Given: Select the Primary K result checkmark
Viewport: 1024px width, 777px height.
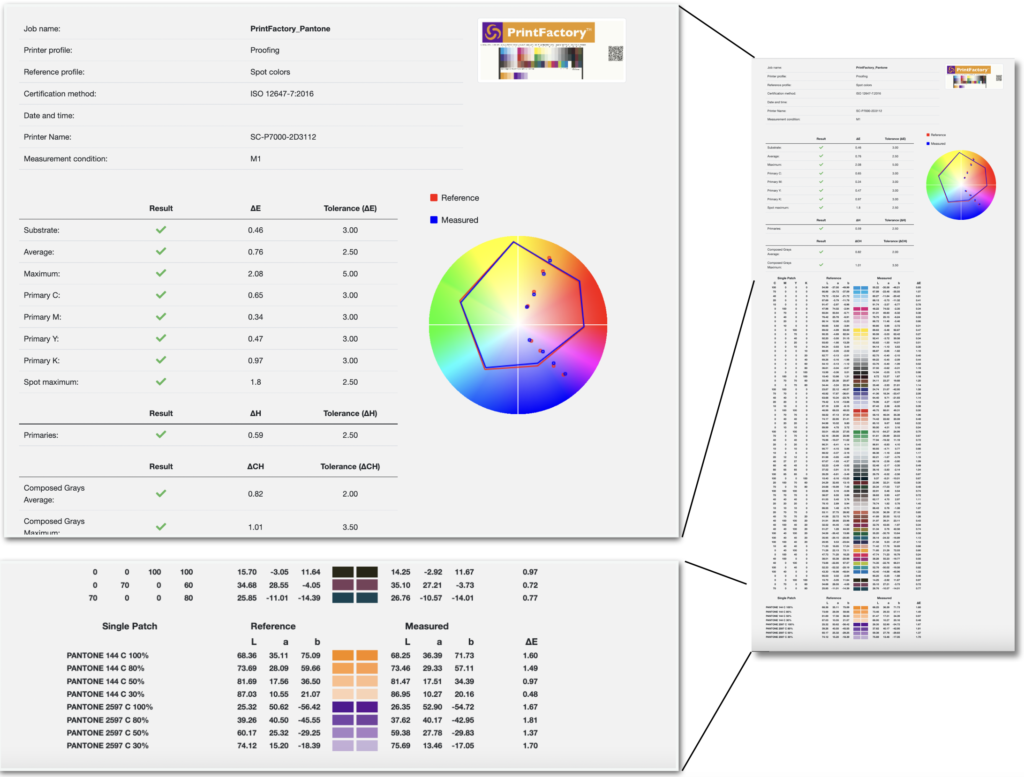Looking at the screenshot, I should [x=161, y=360].
